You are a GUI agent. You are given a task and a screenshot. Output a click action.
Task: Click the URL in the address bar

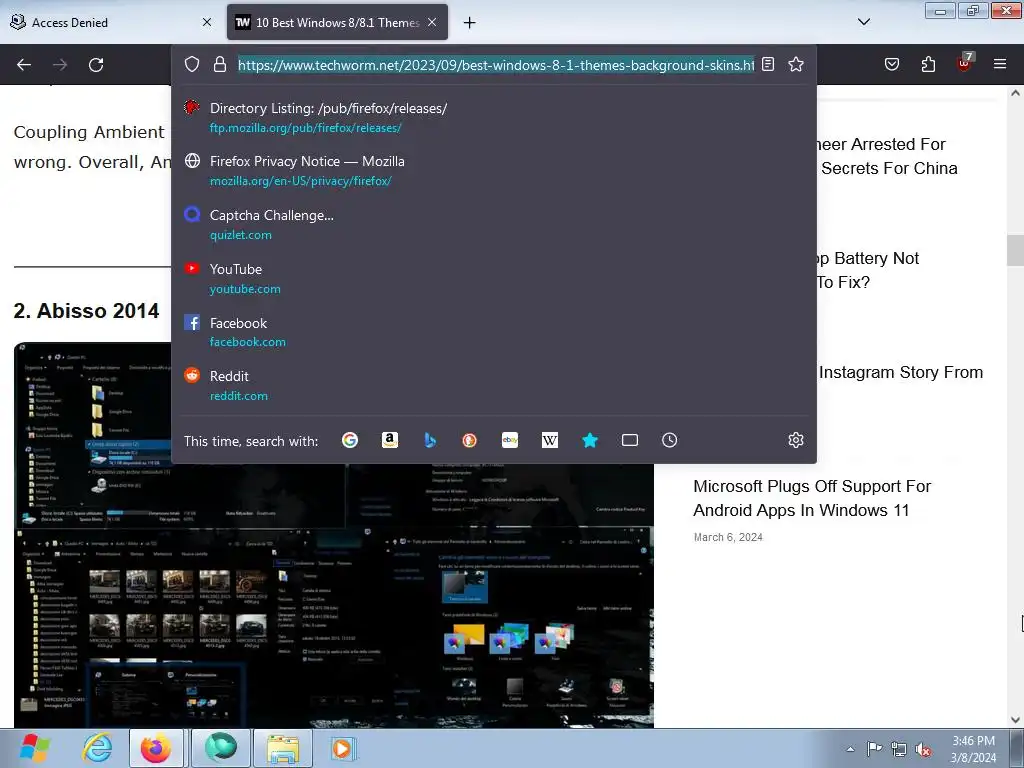pos(496,65)
